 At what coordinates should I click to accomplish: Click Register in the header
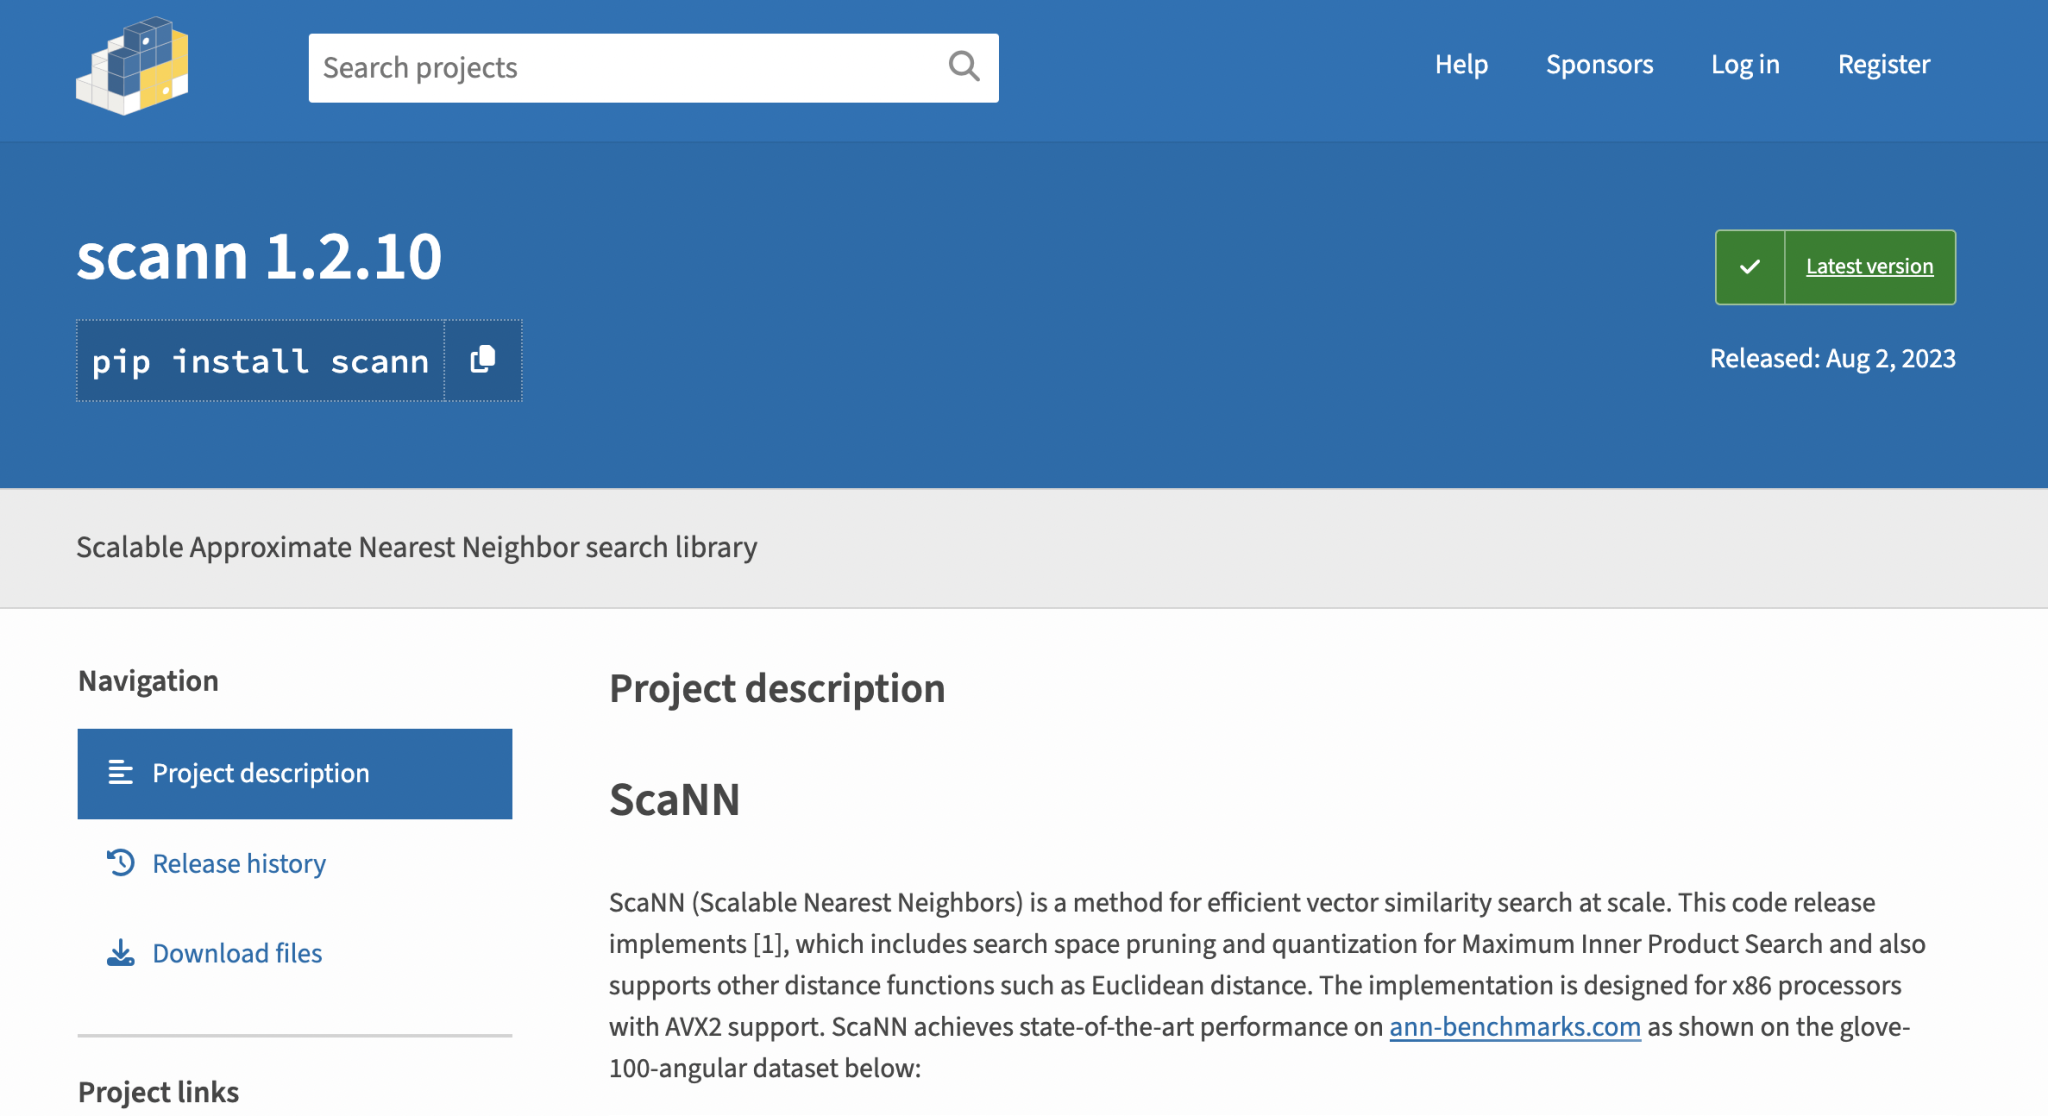(x=1883, y=65)
